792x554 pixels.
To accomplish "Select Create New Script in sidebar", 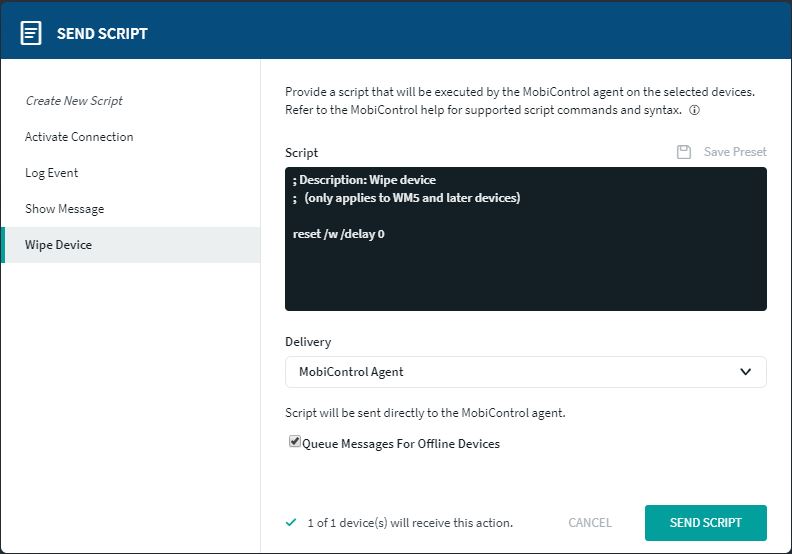I will click(x=74, y=101).
